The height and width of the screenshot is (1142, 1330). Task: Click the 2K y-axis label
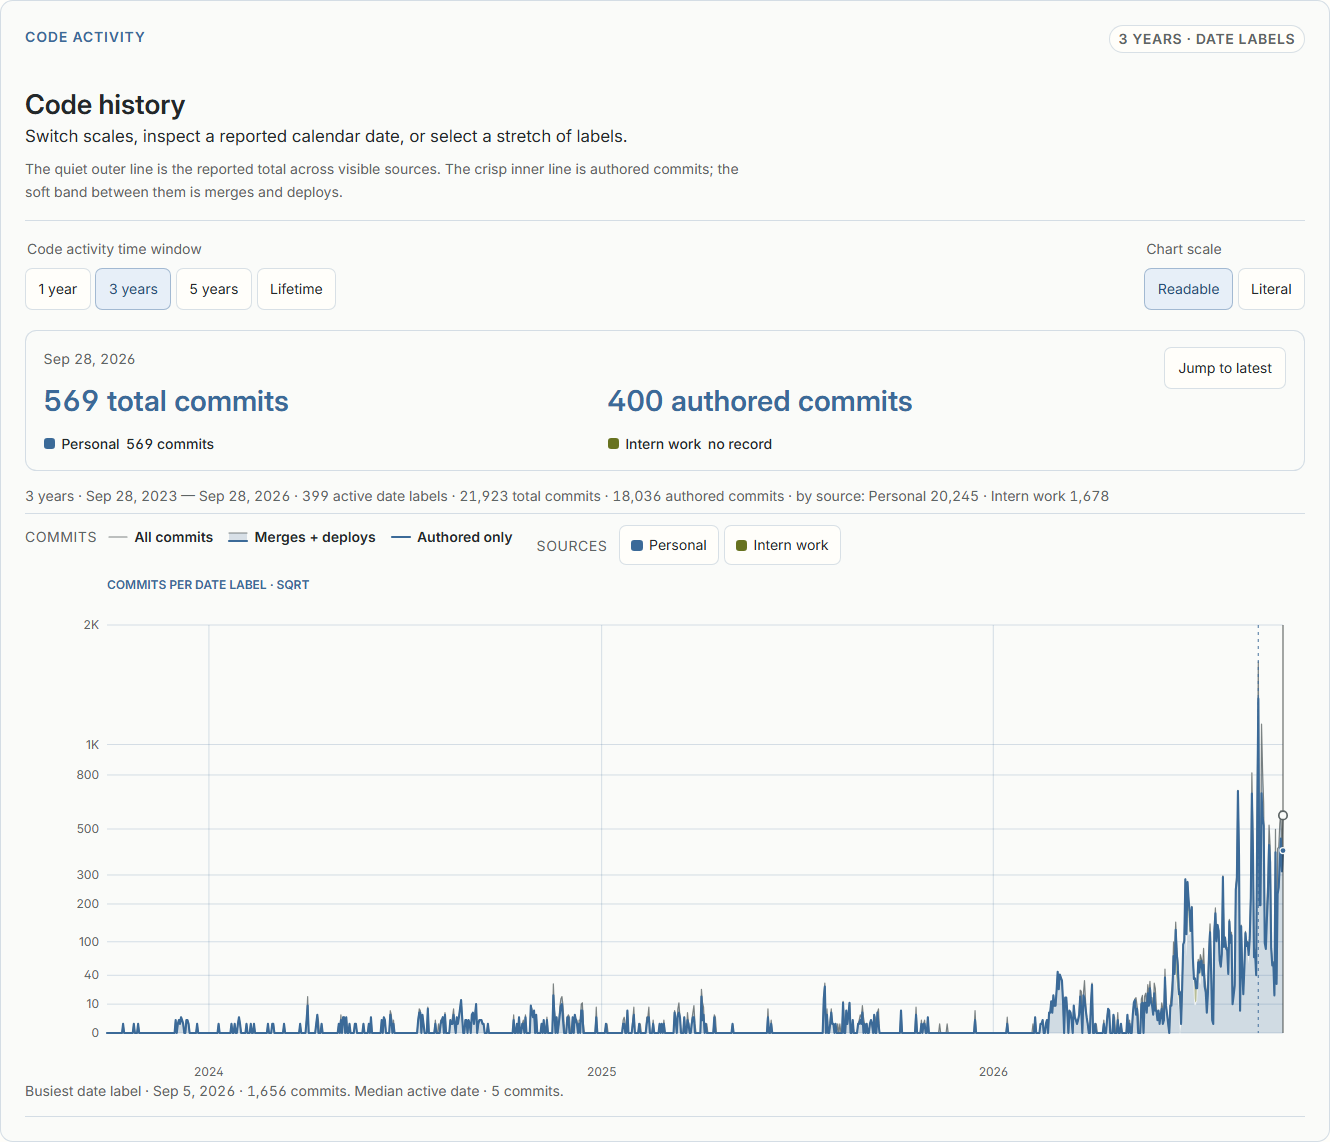click(92, 625)
